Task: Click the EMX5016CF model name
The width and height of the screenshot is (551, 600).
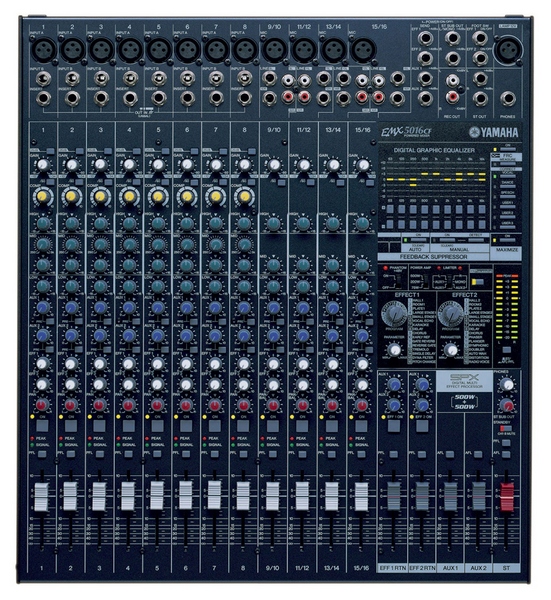Action: 406,132
